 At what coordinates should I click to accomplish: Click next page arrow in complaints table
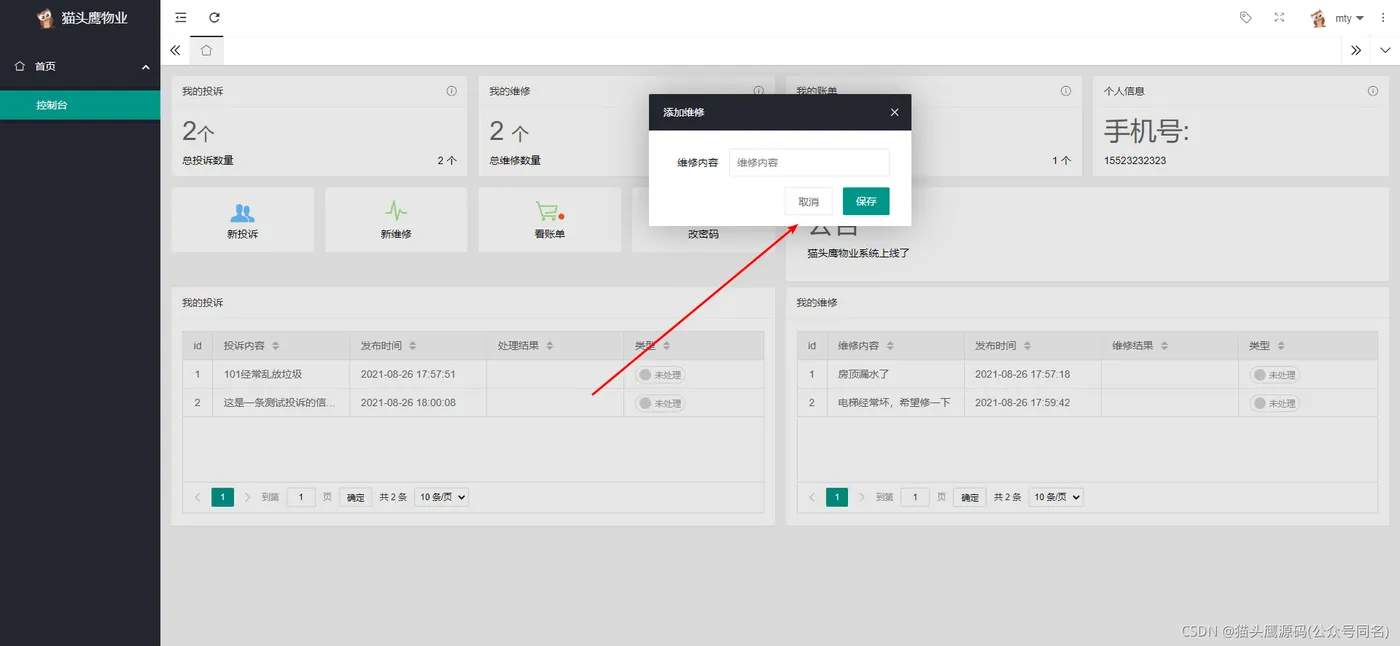[248, 497]
